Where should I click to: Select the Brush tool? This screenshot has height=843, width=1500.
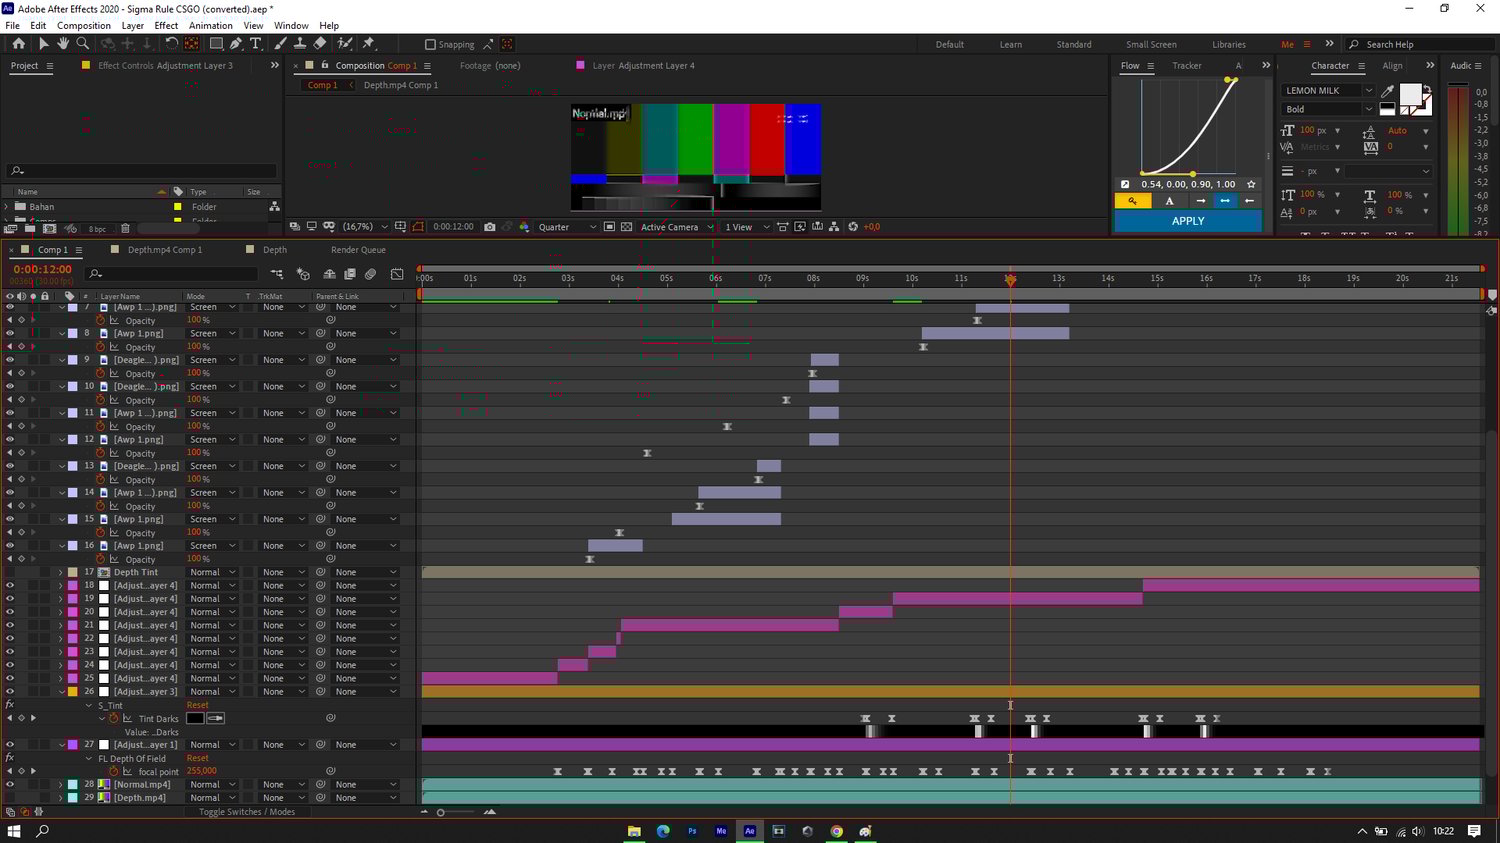[x=280, y=44]
